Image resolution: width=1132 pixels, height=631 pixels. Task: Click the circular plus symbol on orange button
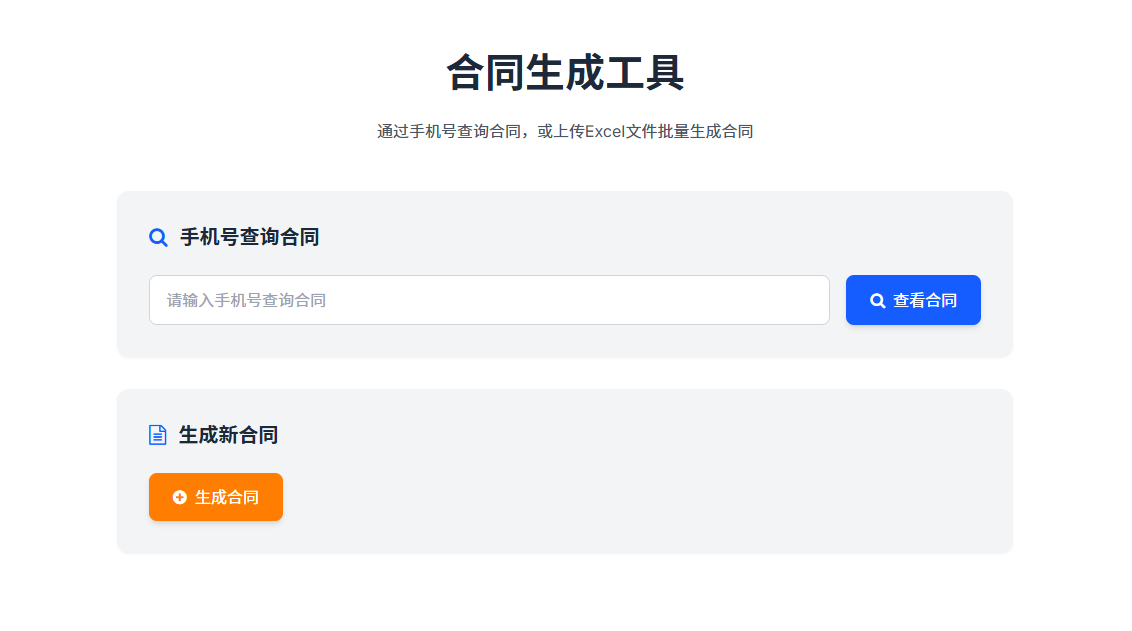178,496
